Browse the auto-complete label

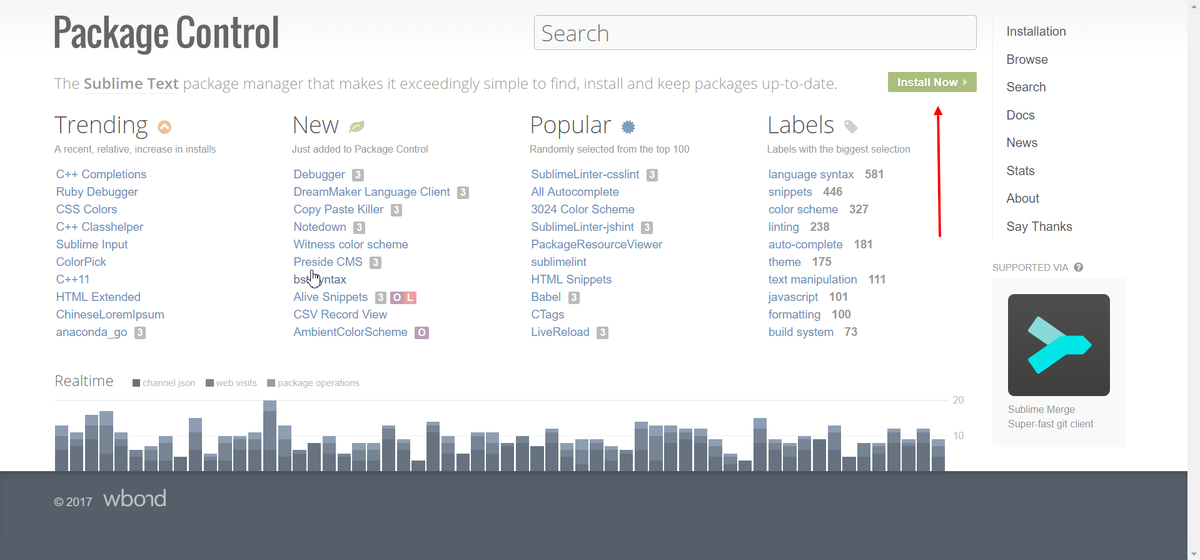(x=806, y=245)
